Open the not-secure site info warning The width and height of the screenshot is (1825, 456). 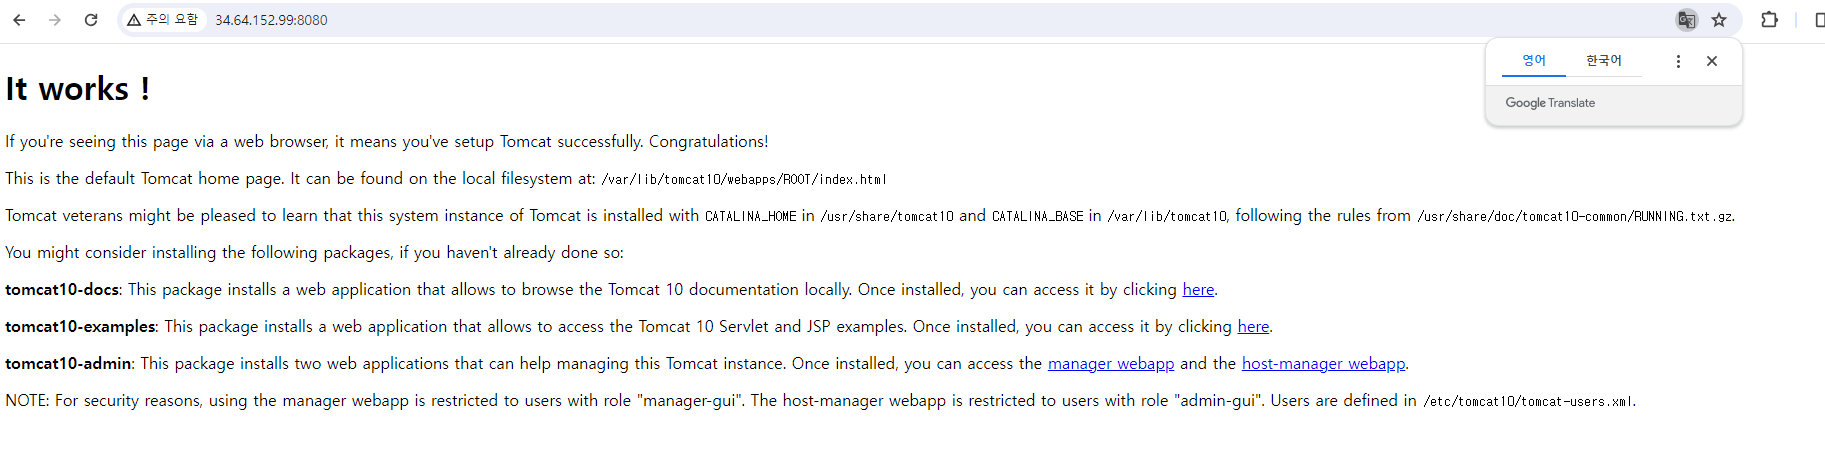pos(162,20)
